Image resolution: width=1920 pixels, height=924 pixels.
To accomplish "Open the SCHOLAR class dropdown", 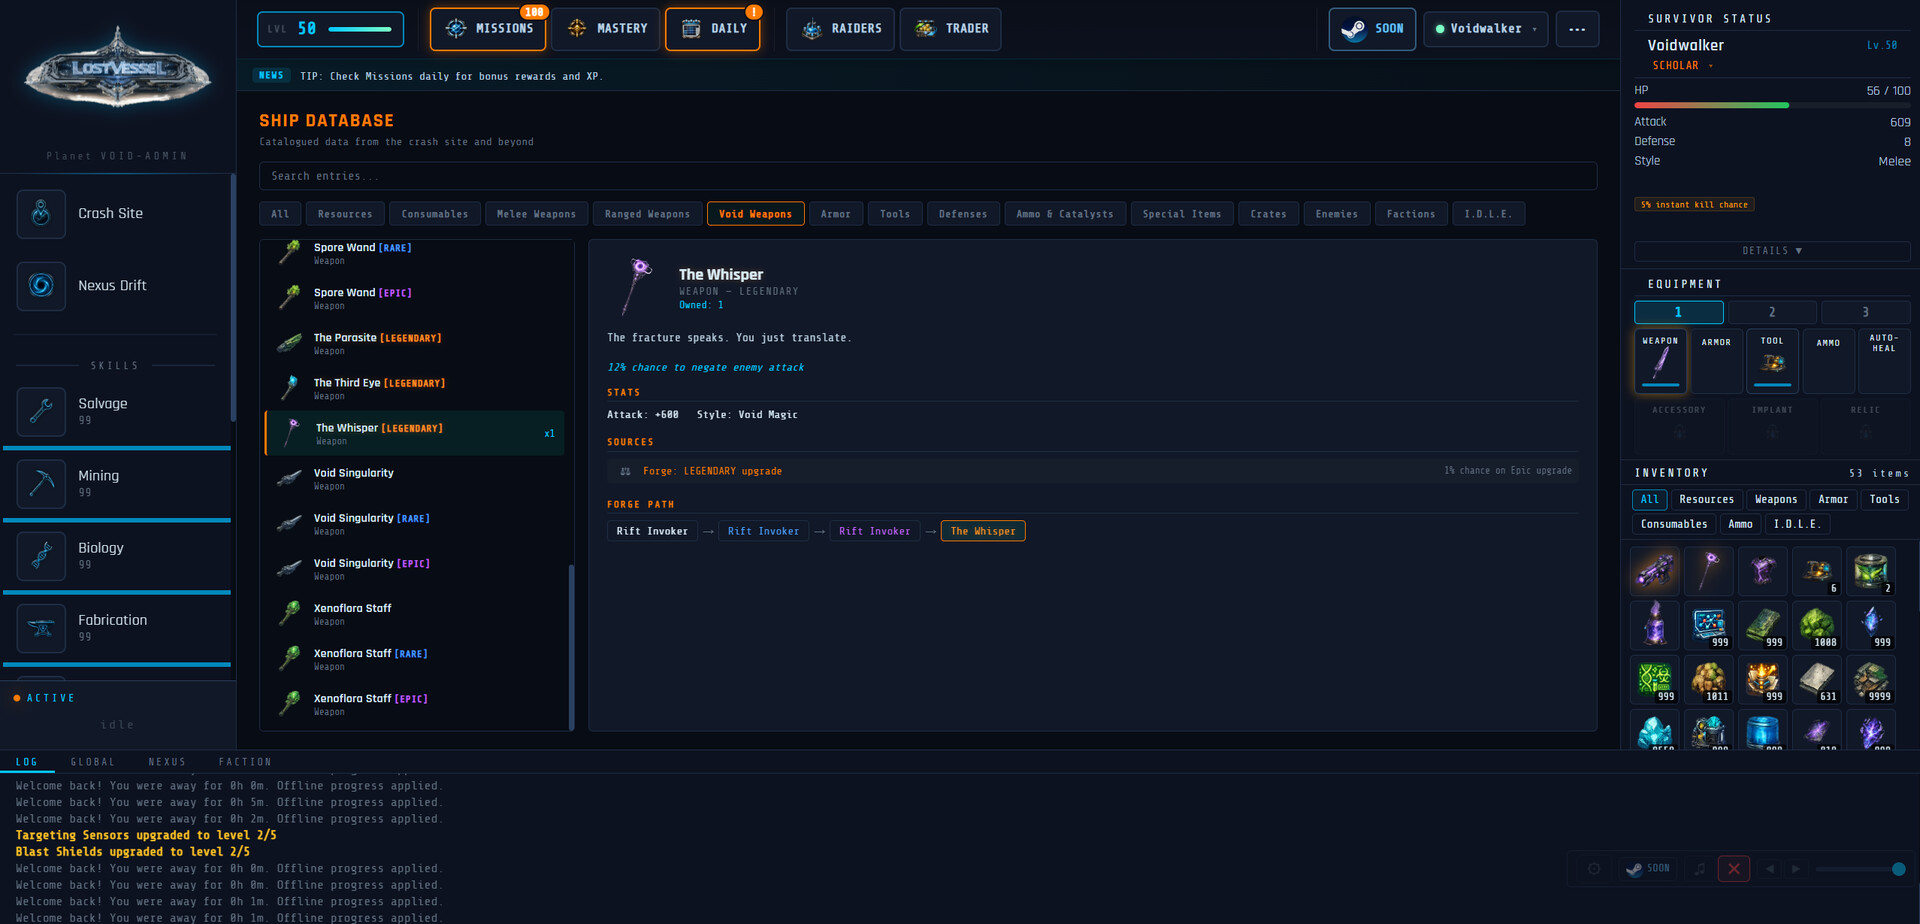I will click(1682, 66).
